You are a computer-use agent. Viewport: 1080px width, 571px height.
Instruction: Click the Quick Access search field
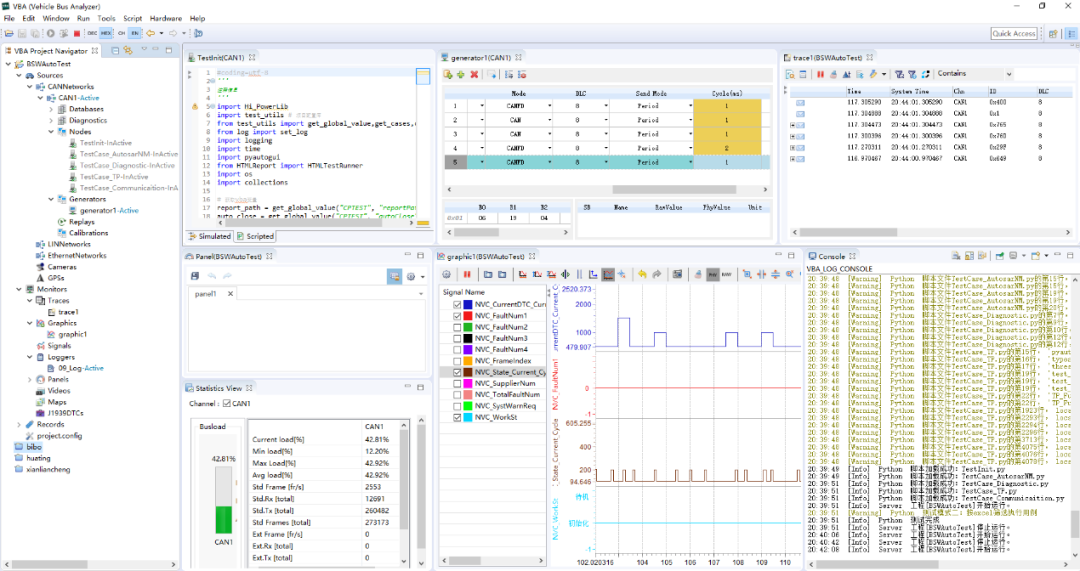click(x=1014, y=33)
